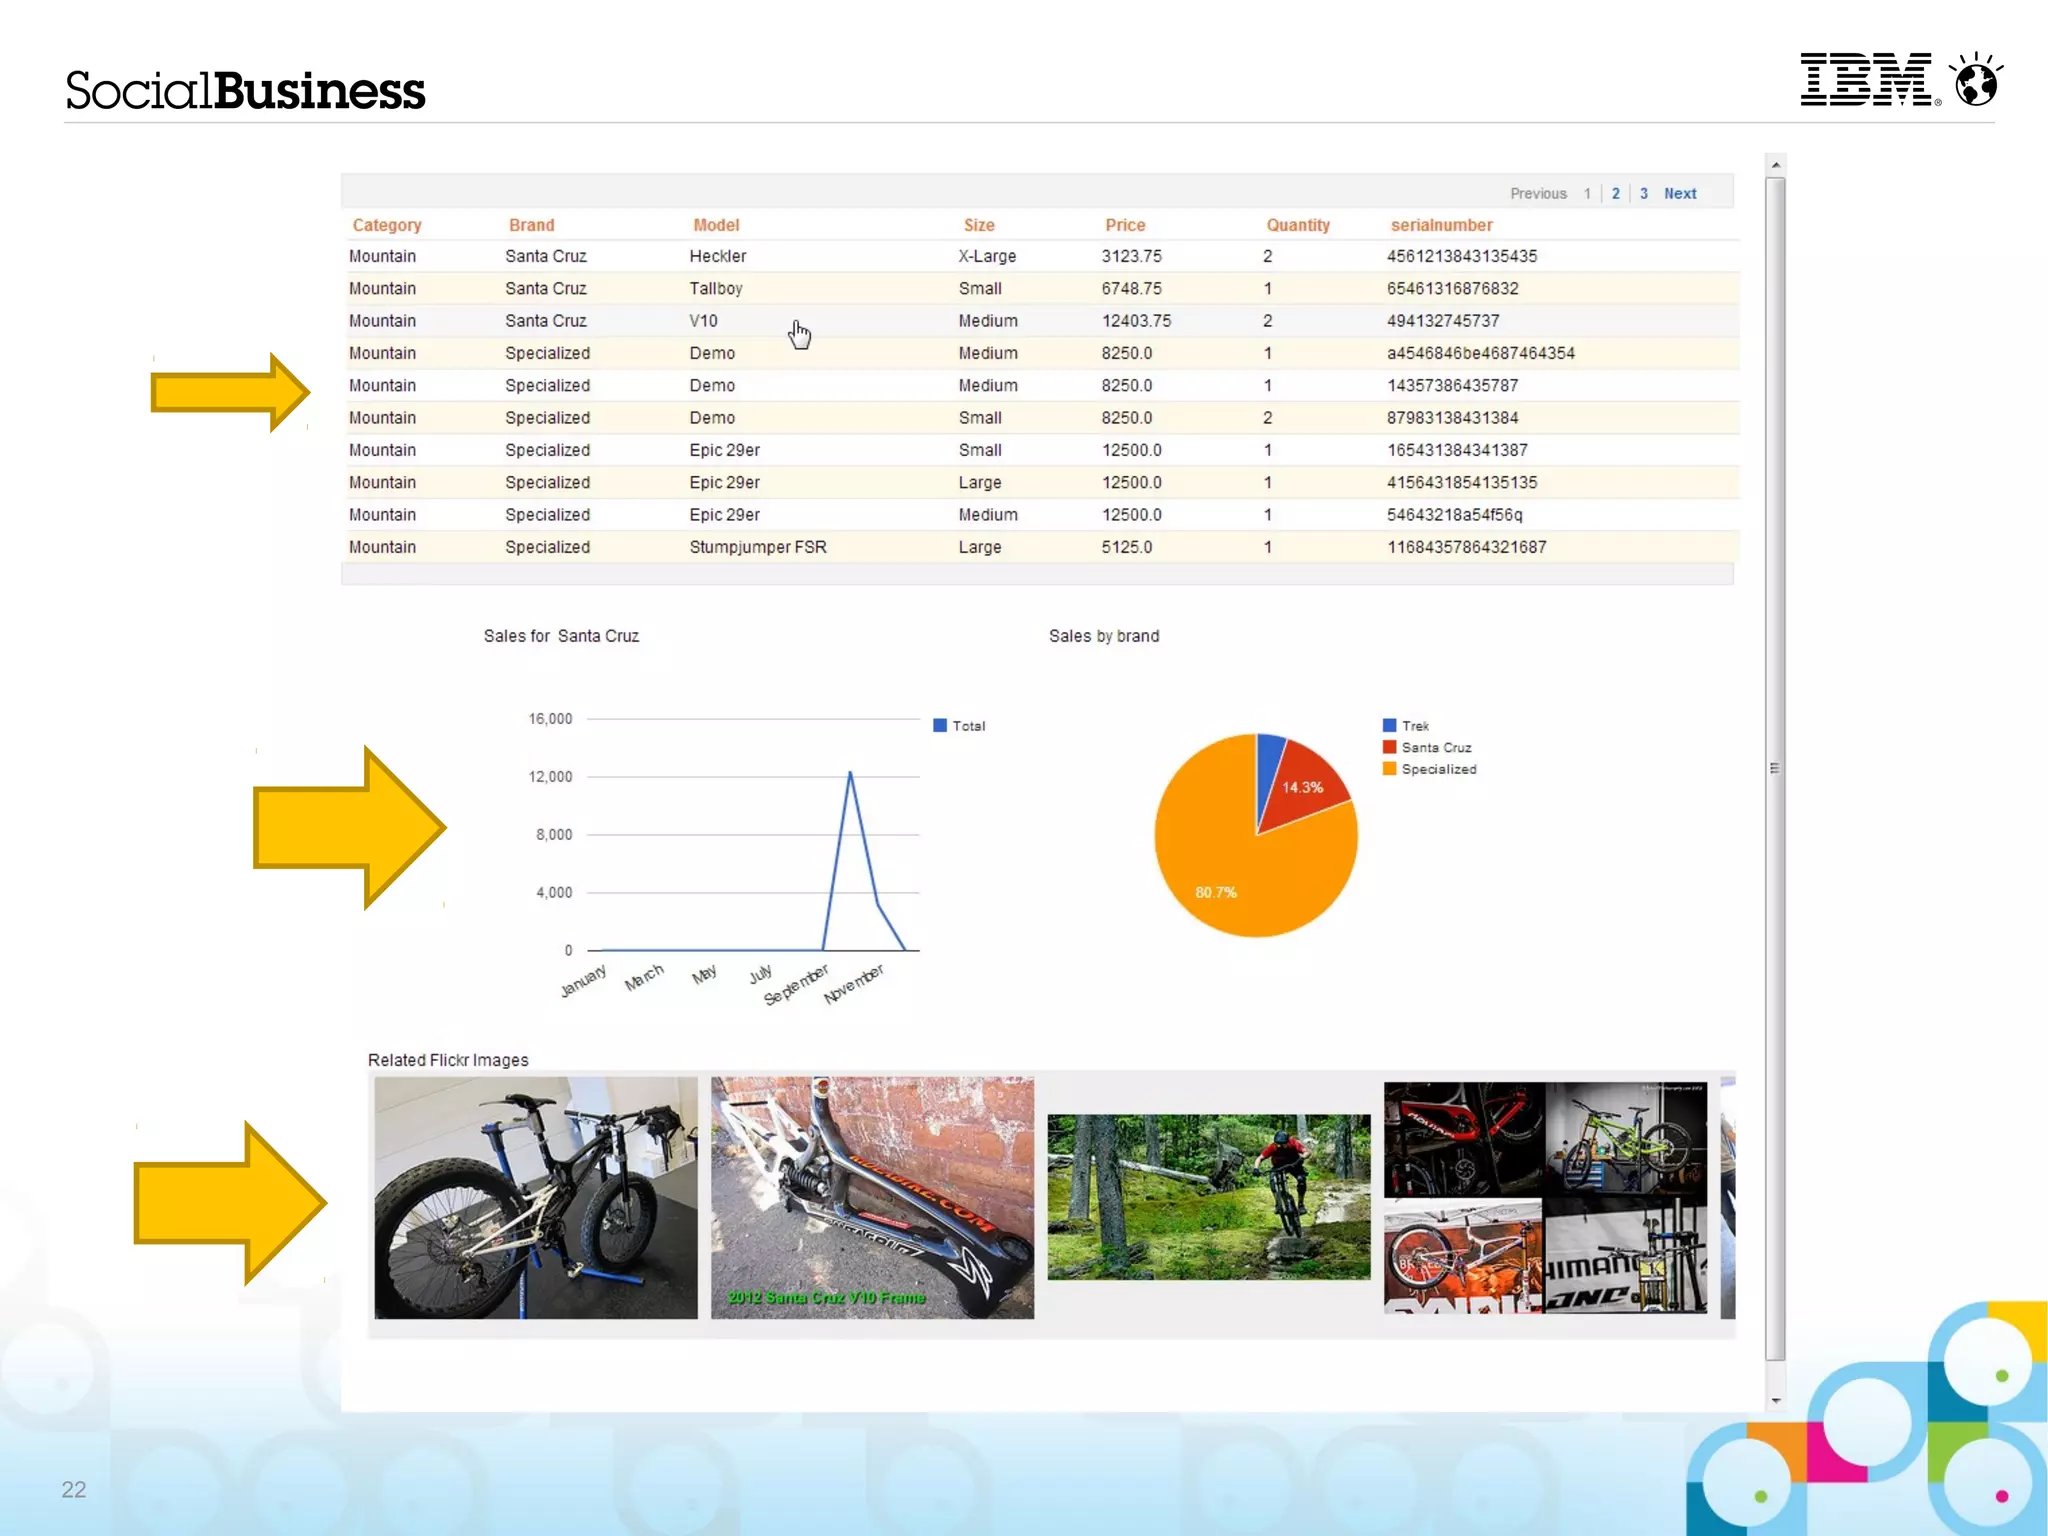
Task: Sort table by Price column header
Action: 1125,226
